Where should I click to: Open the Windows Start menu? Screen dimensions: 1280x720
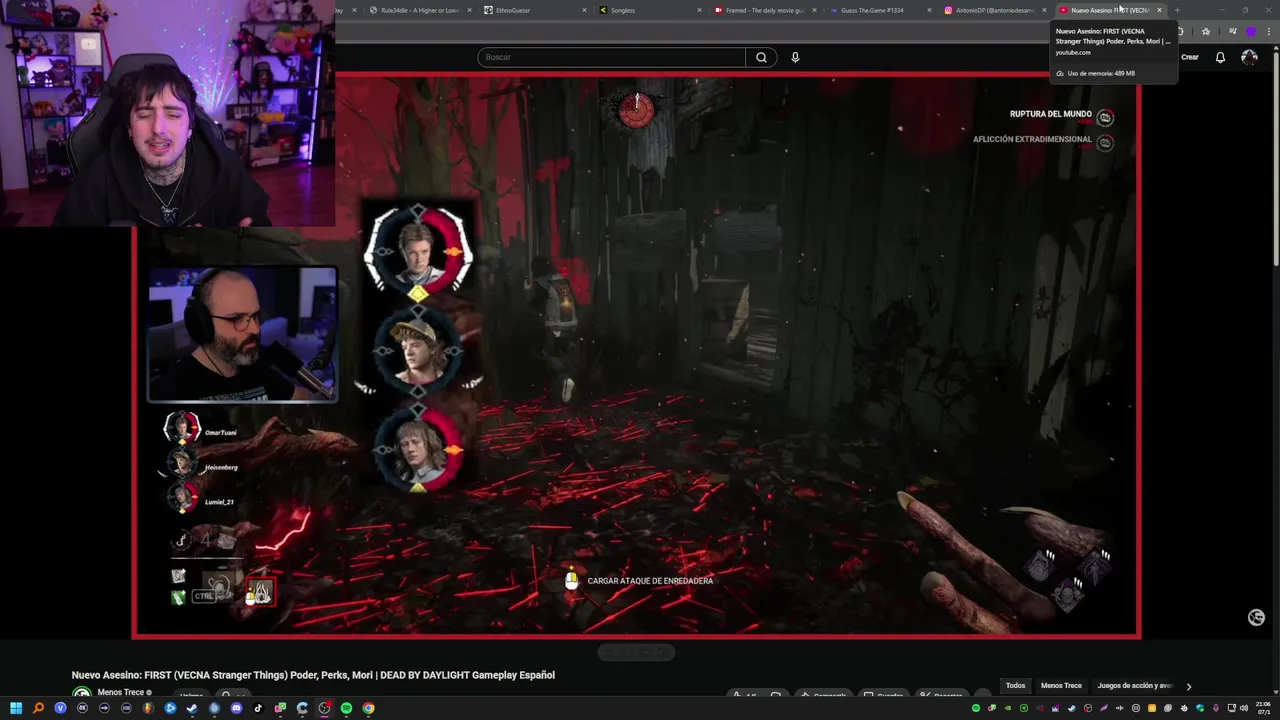[16, 708]
